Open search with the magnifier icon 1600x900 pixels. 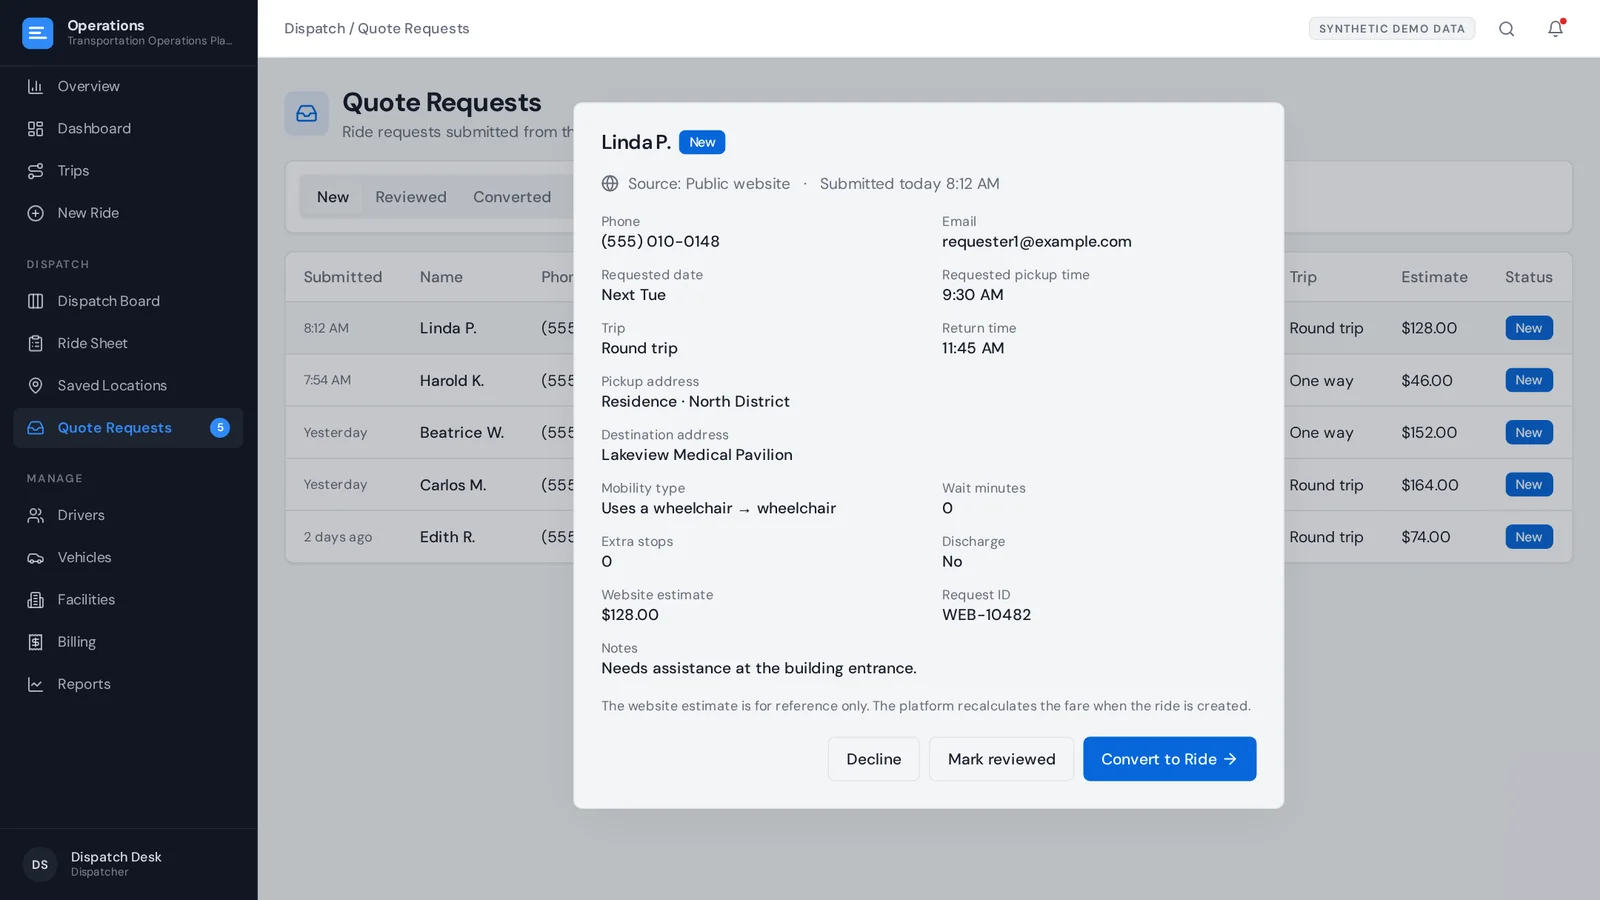pos(1506,29)
